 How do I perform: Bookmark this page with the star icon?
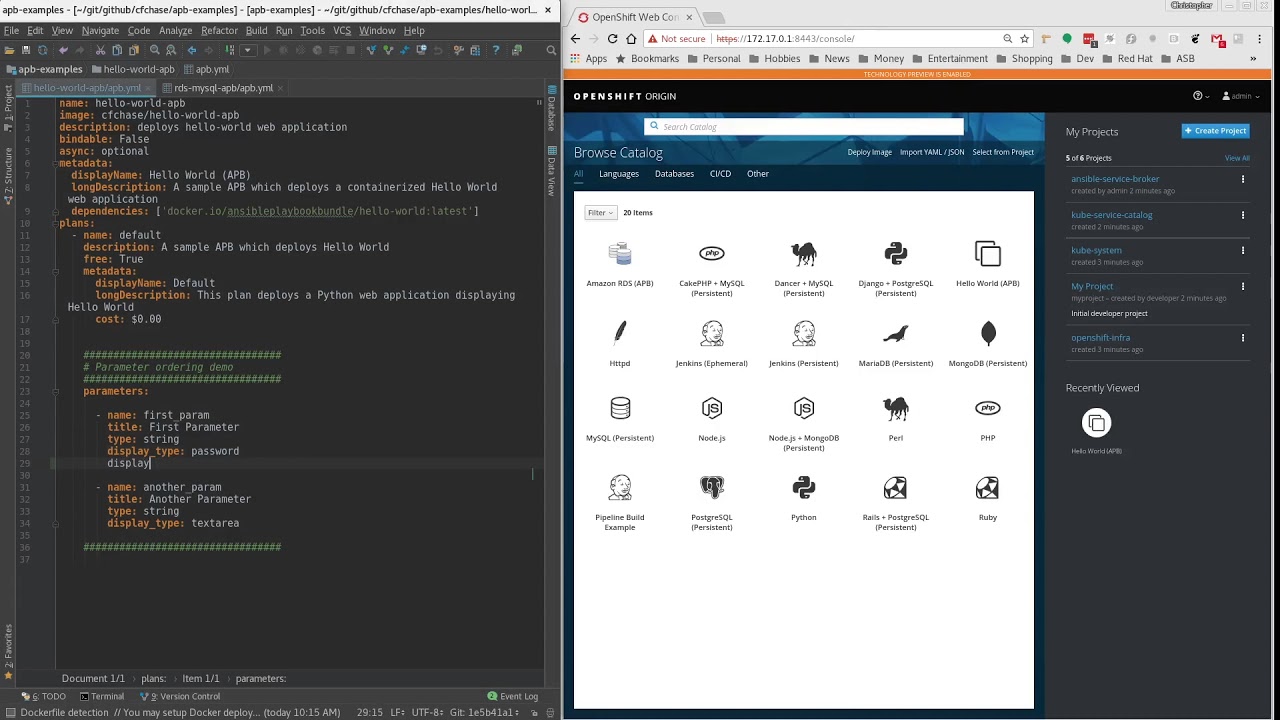tap(1025, 38)
